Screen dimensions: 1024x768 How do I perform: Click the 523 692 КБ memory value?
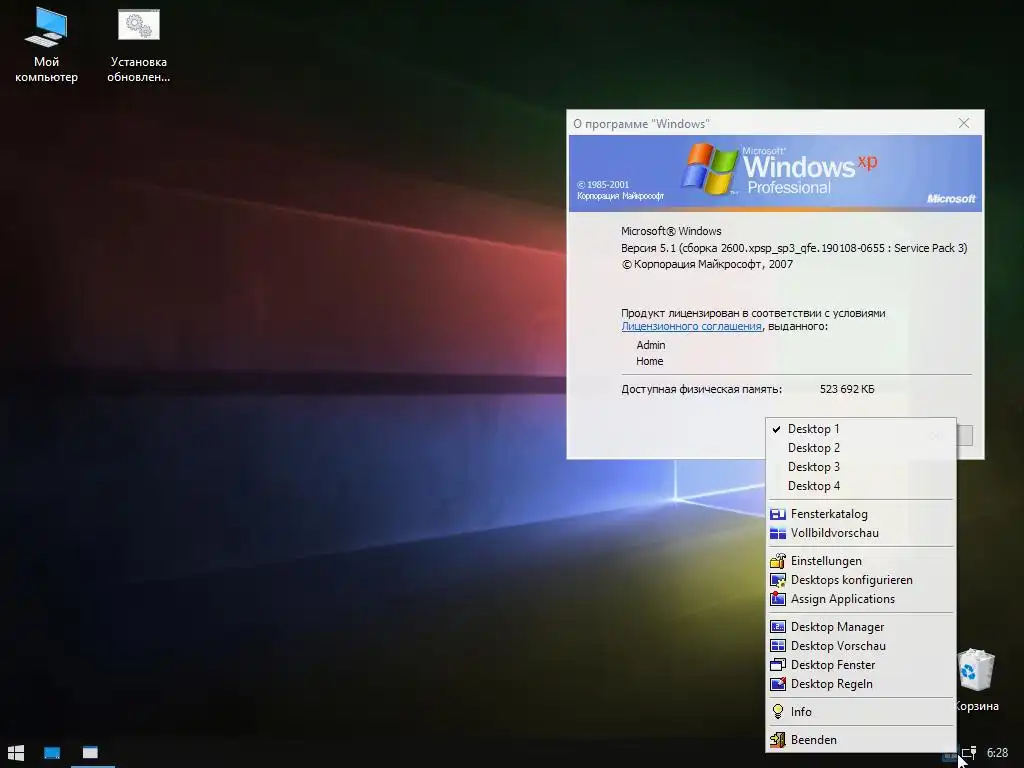coord(847,389)
